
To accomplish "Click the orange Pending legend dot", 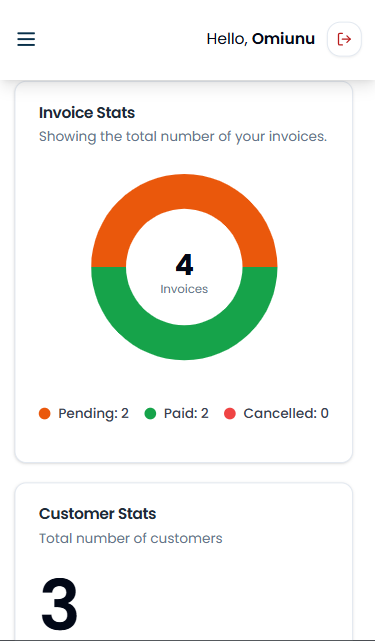I will [x=45, y=414].
